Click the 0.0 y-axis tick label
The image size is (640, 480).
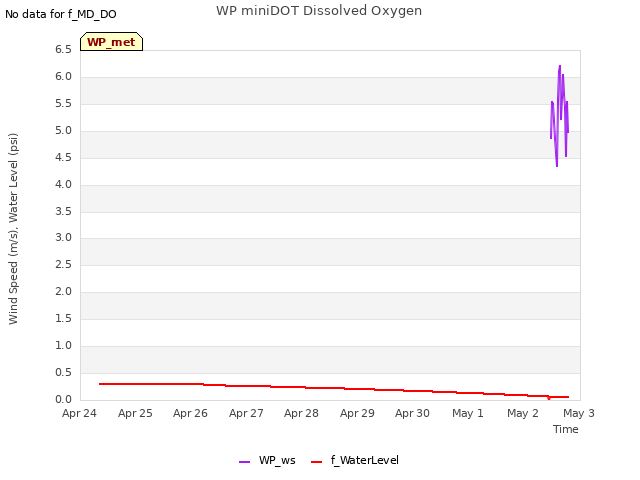(x=64, y=400)
